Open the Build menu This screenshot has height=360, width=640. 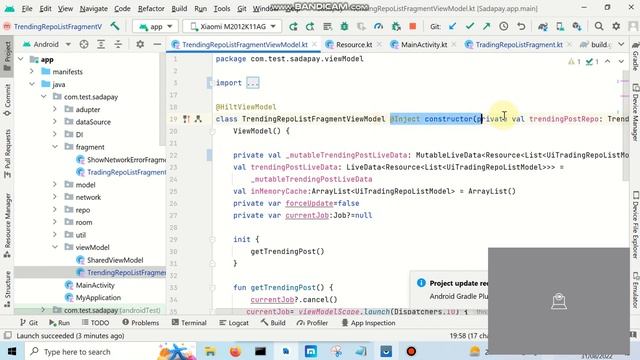[179, 8]
